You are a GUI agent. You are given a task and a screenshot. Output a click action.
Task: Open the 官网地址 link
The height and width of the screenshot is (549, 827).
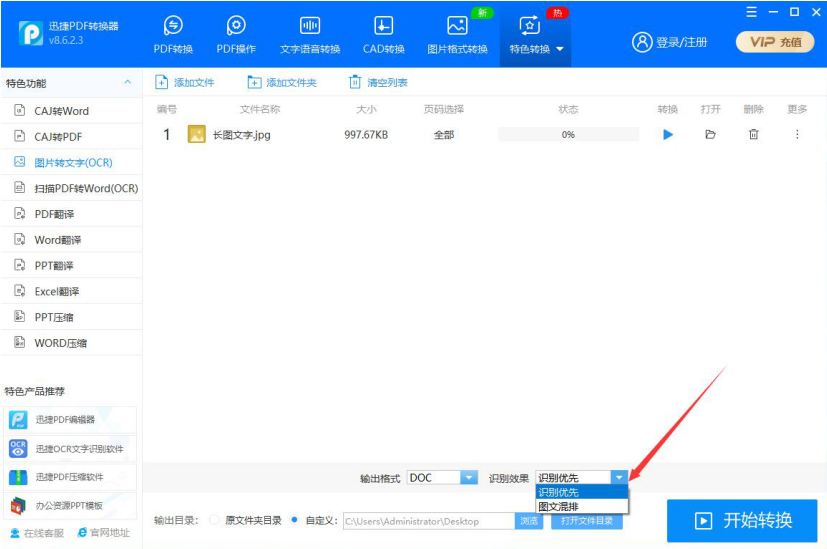(x=103, y=533)
